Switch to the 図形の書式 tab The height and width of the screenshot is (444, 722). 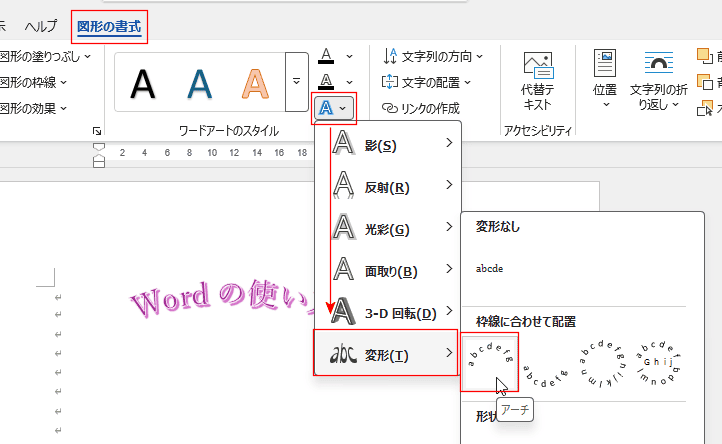(109, 25)
